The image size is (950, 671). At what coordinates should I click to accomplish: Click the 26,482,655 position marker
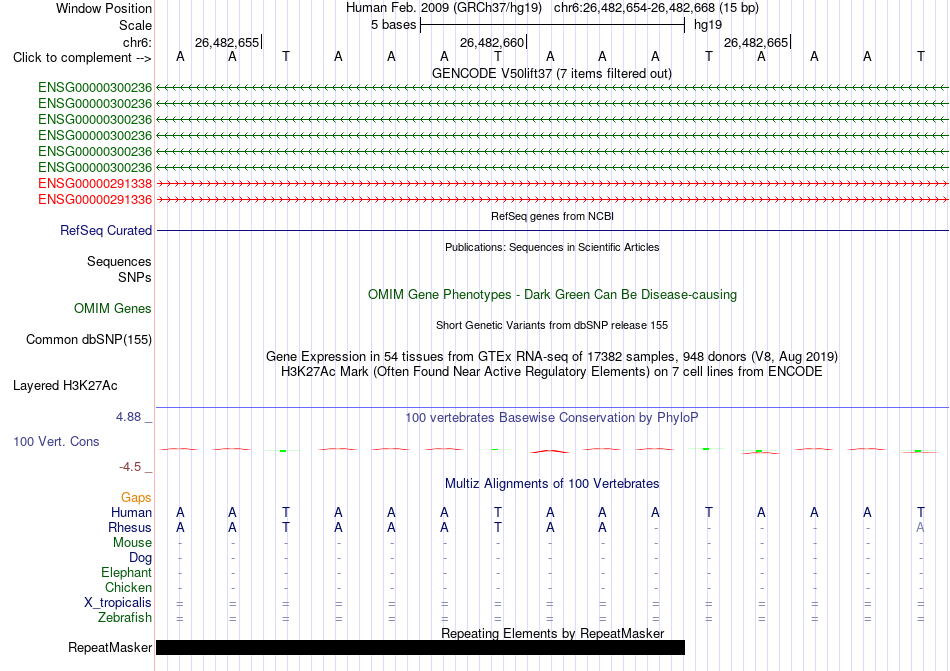(x=227, y=42)
